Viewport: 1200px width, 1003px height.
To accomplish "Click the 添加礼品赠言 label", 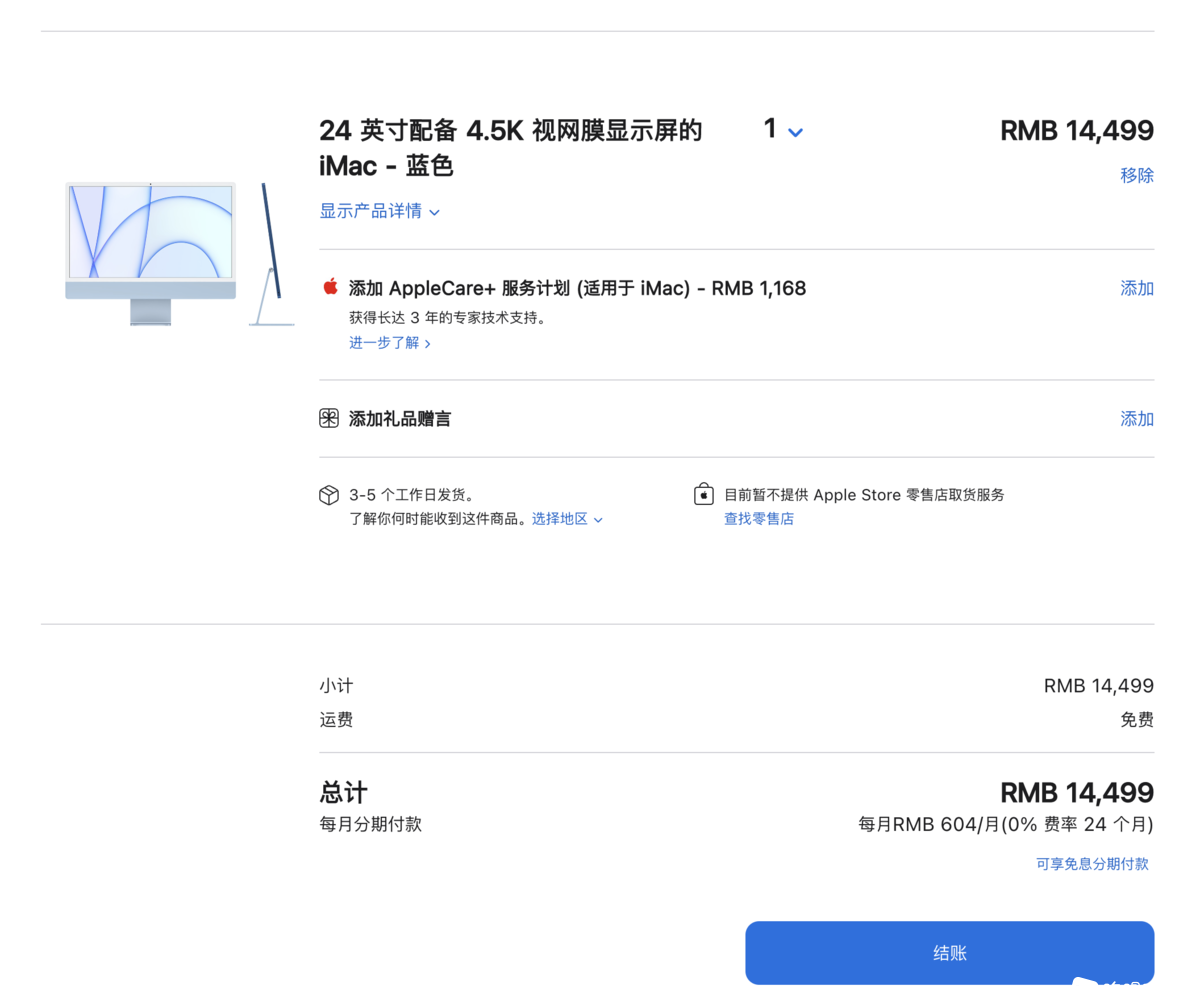I will [400, 419].
